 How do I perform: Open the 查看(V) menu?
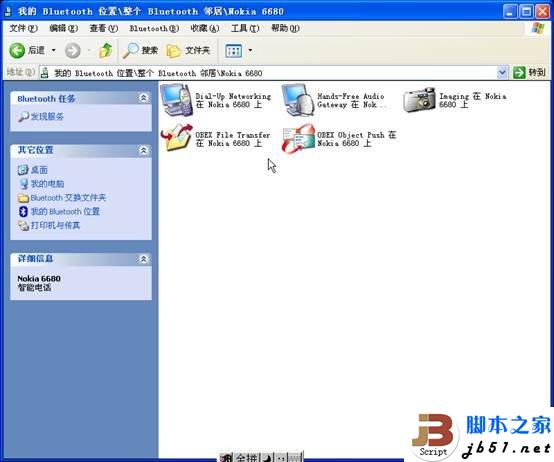tap(104, 28)
